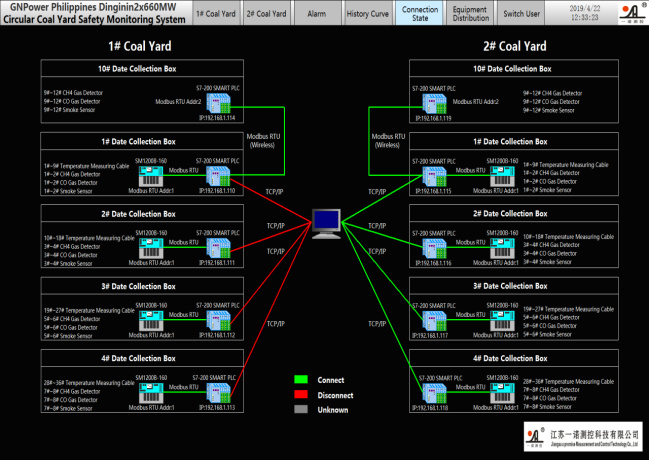Click 2# Date Collection Box title in 2# Coal Yard
The image size is (649, 461).
pyautogui.click(x=510, y=214)
